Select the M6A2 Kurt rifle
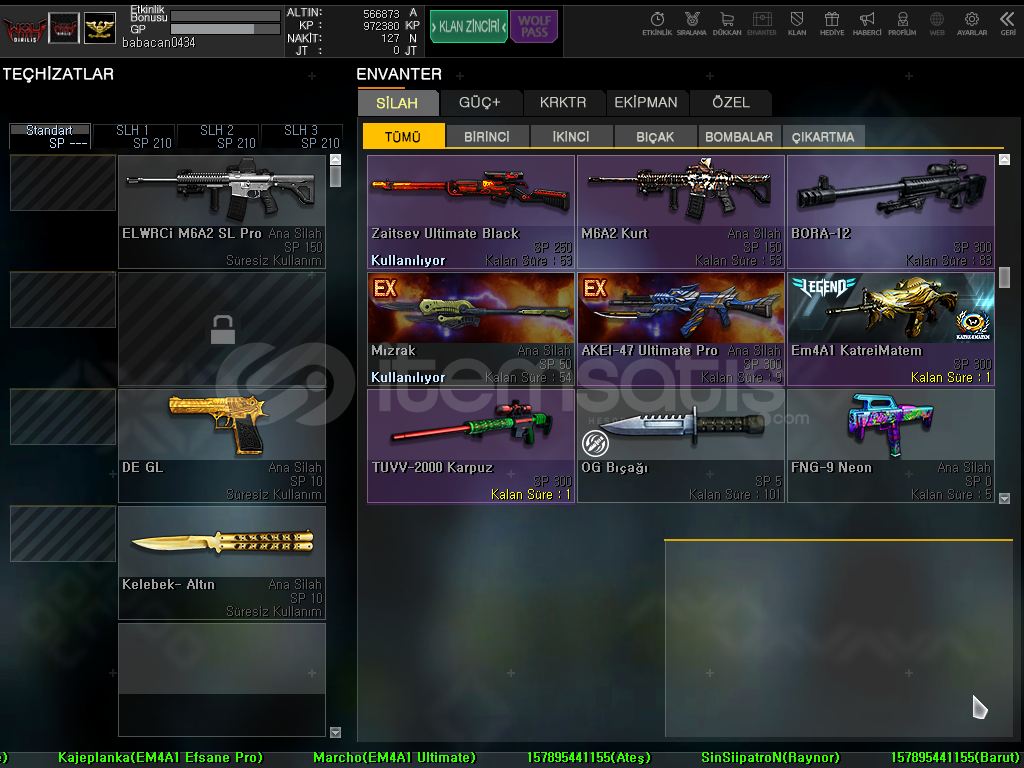 coord(681,212)
